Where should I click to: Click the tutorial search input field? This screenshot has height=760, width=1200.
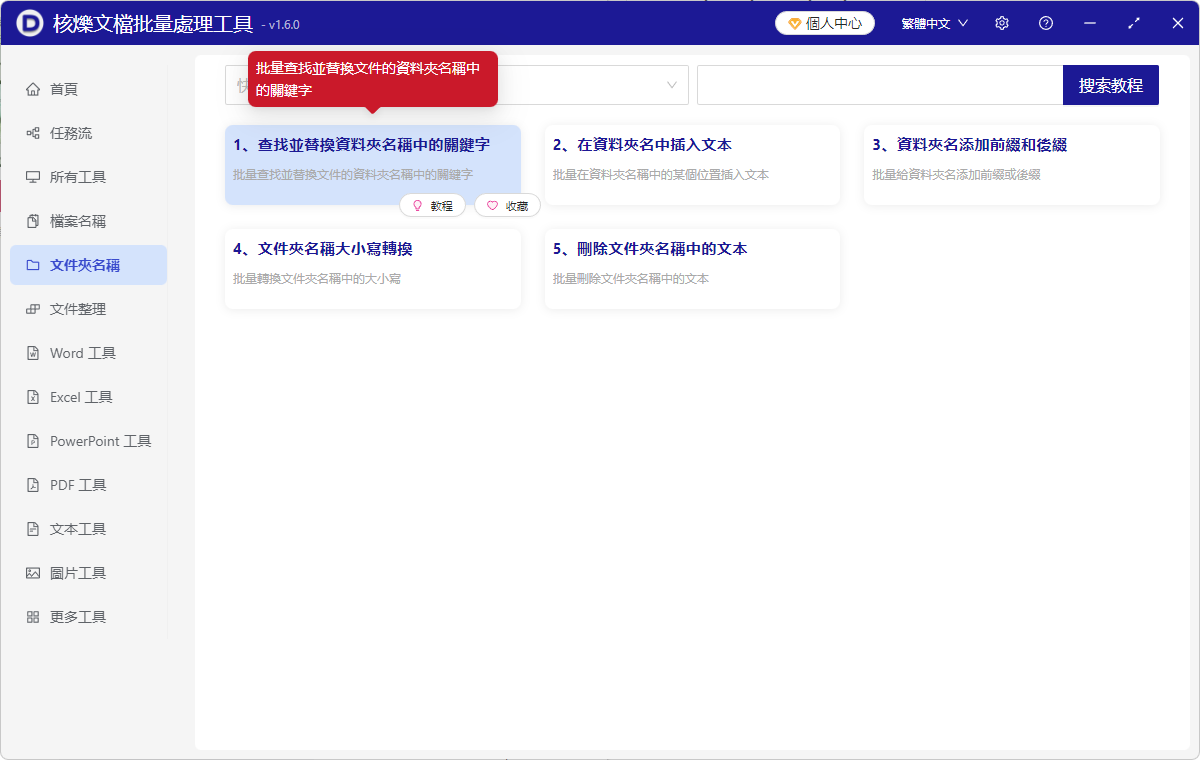tap(880, 85)
